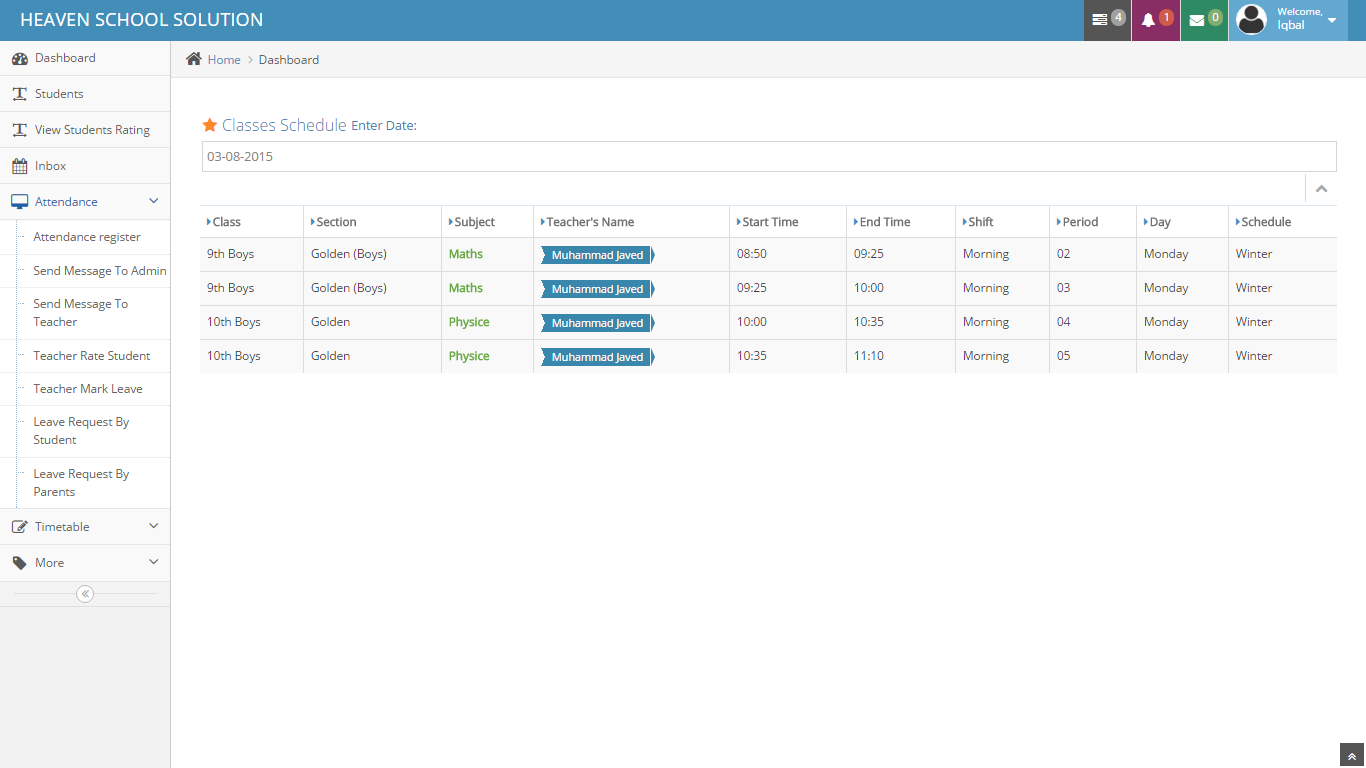Viewport: 1366px width, 768px height.
Task: Click the Enter Date input field
Action: pos(768,157)
